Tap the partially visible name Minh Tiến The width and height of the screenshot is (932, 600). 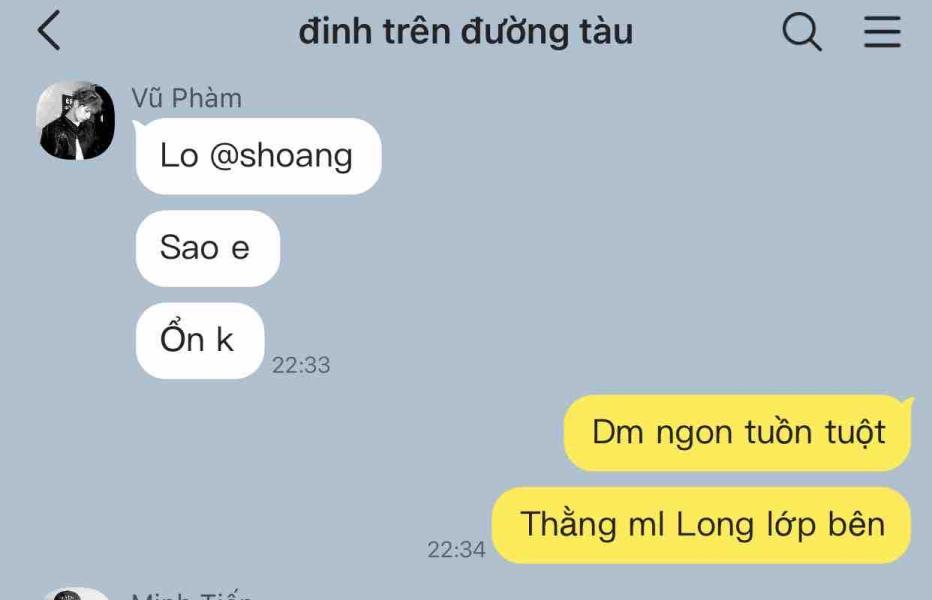tap(192, 595)
